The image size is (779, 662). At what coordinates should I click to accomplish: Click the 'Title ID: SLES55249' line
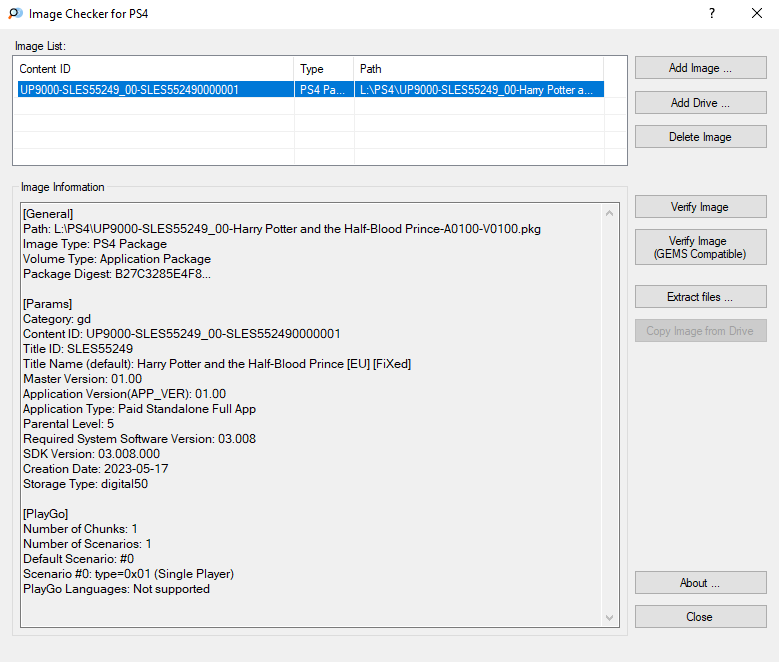click(x=78, y=349)
